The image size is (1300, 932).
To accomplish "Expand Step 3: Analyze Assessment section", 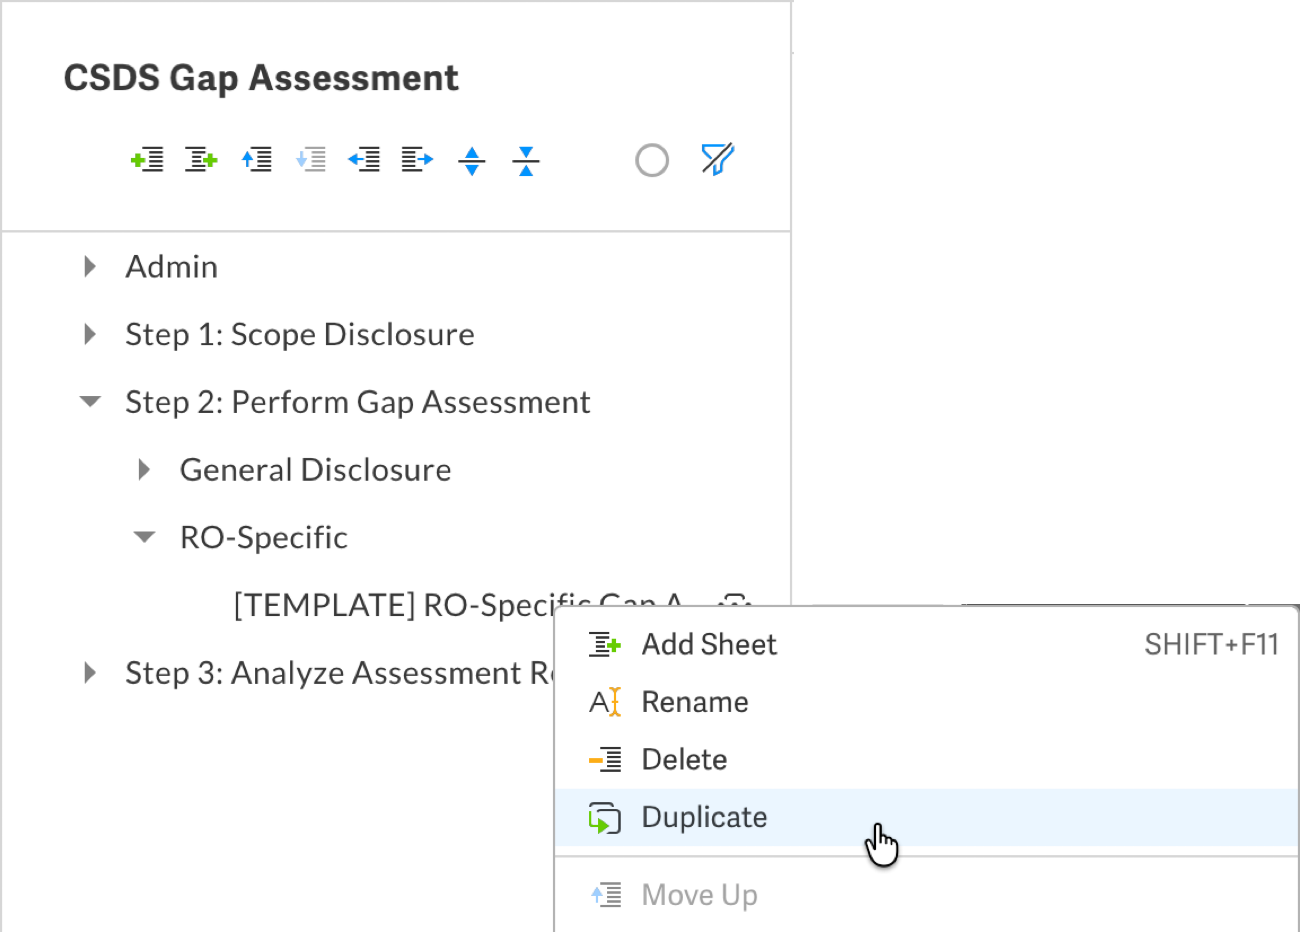I will coord(90,673).
